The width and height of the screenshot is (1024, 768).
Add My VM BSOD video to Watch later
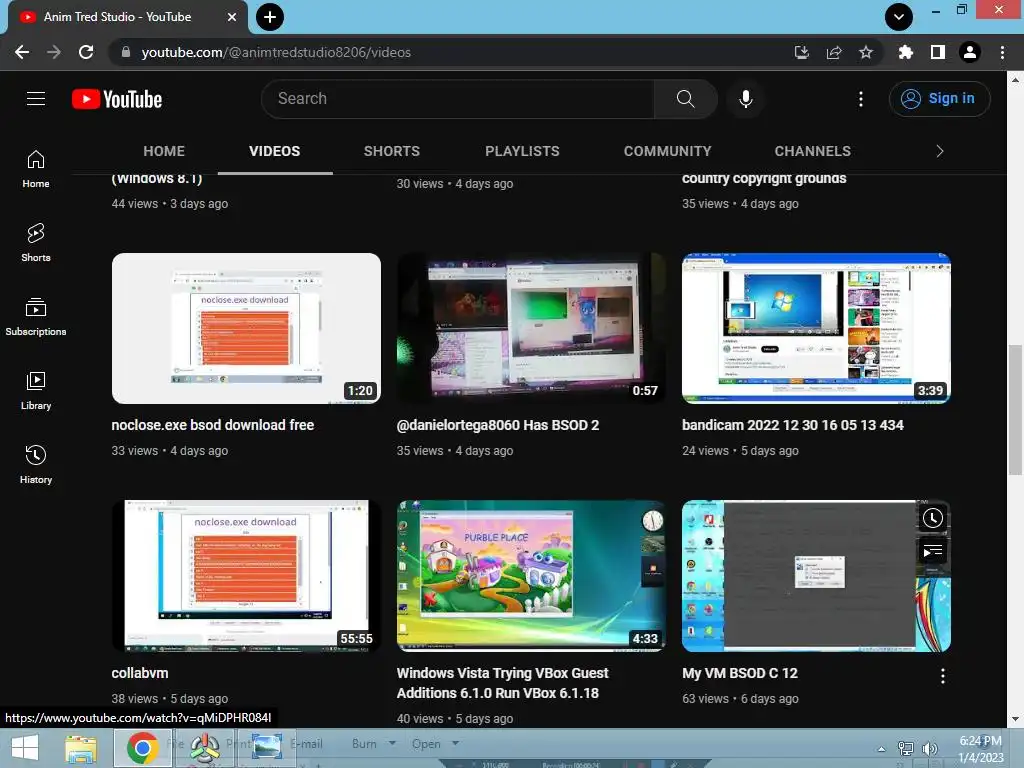point(933,518)
